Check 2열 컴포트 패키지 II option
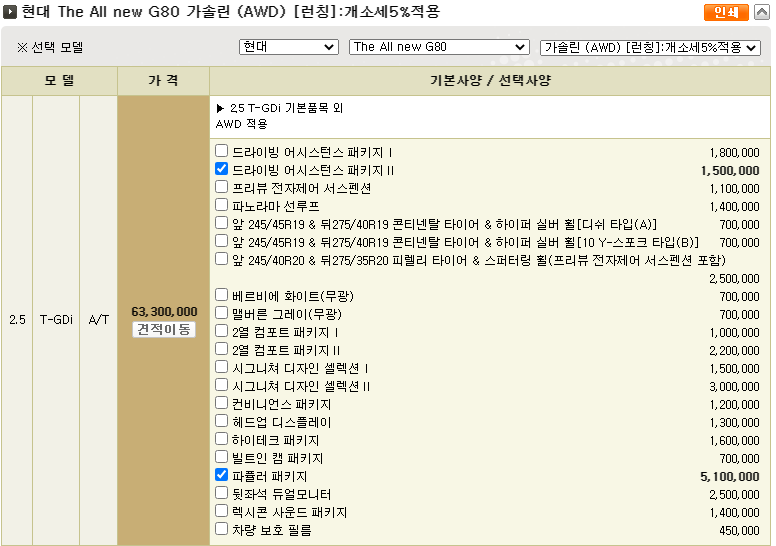The width and height of the screenshot is (776, 546). [x=221, y=348]
